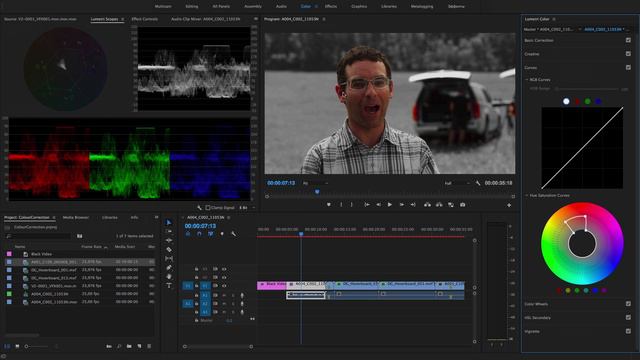640x360 pixels.
Task: Select the Selection tool arrow in the toolbar
Action: click(169, 222)
